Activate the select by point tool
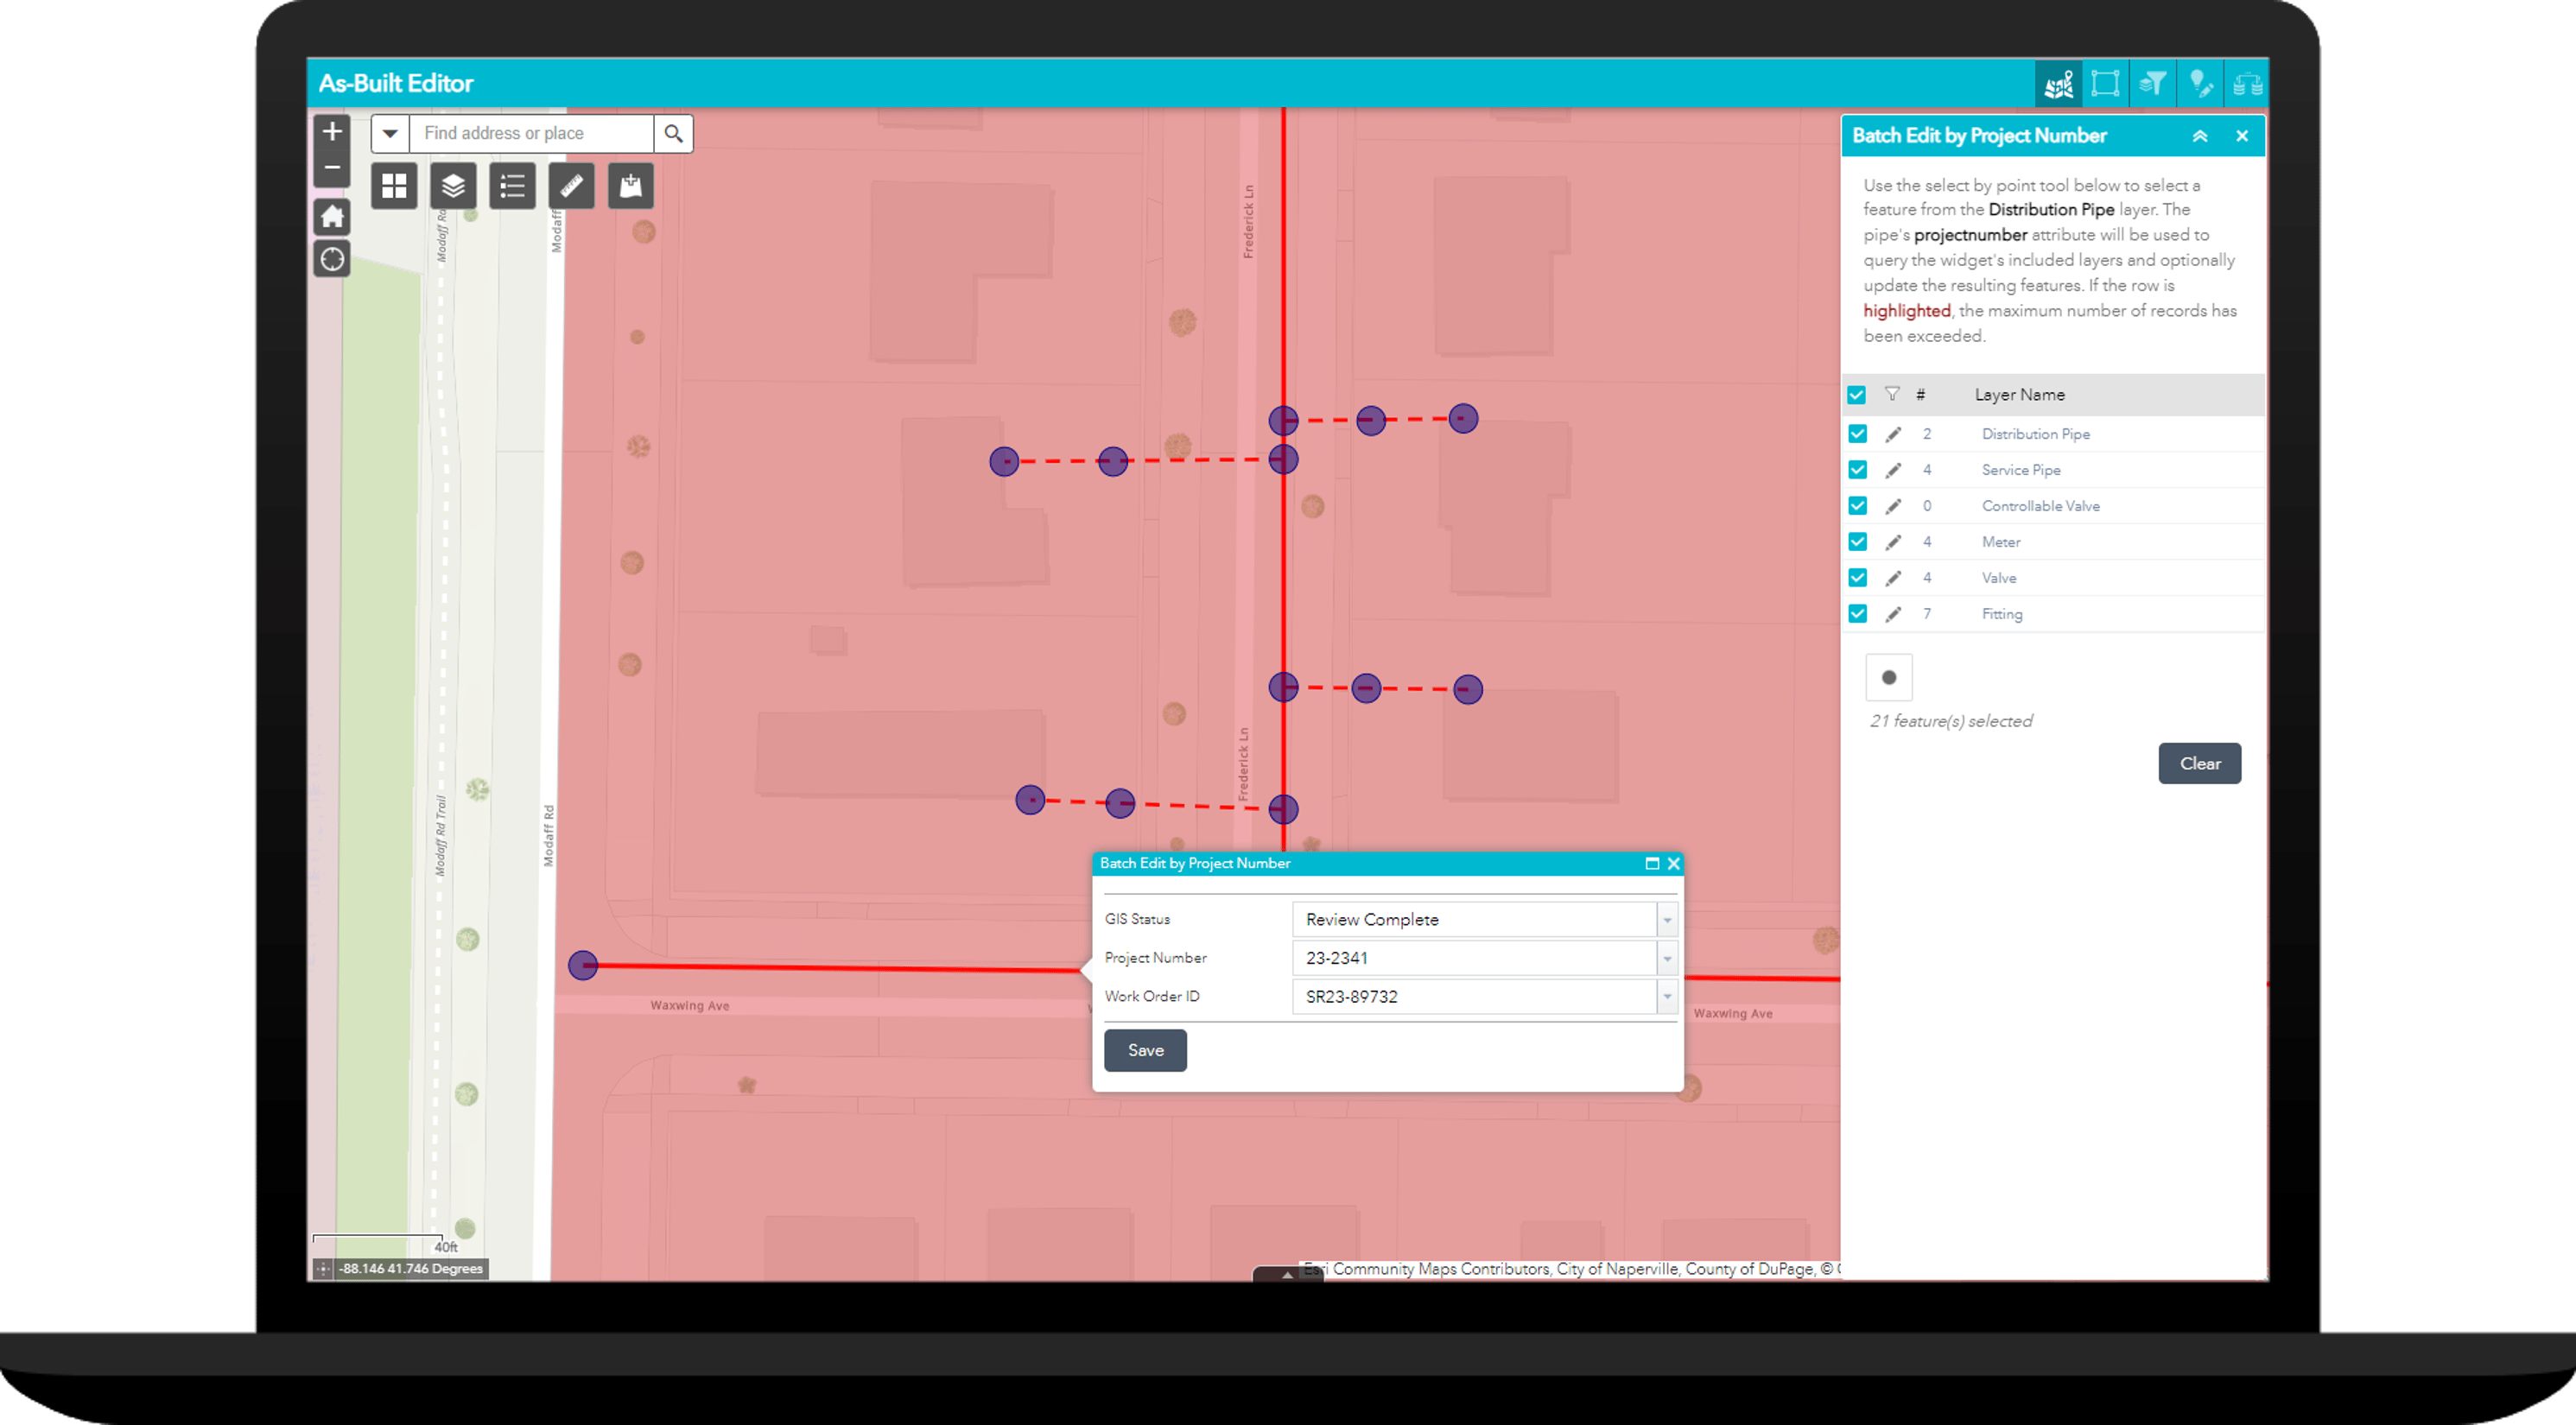 click(x=1888, y=677)
